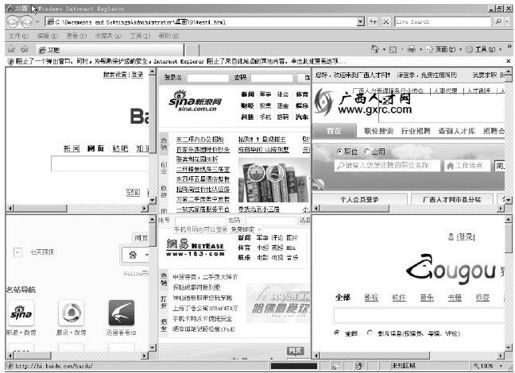The height and width of the screenshot is (373, 515).
Task: Open the recent pages dropdown next to Forward
Action: pos(37,22)
